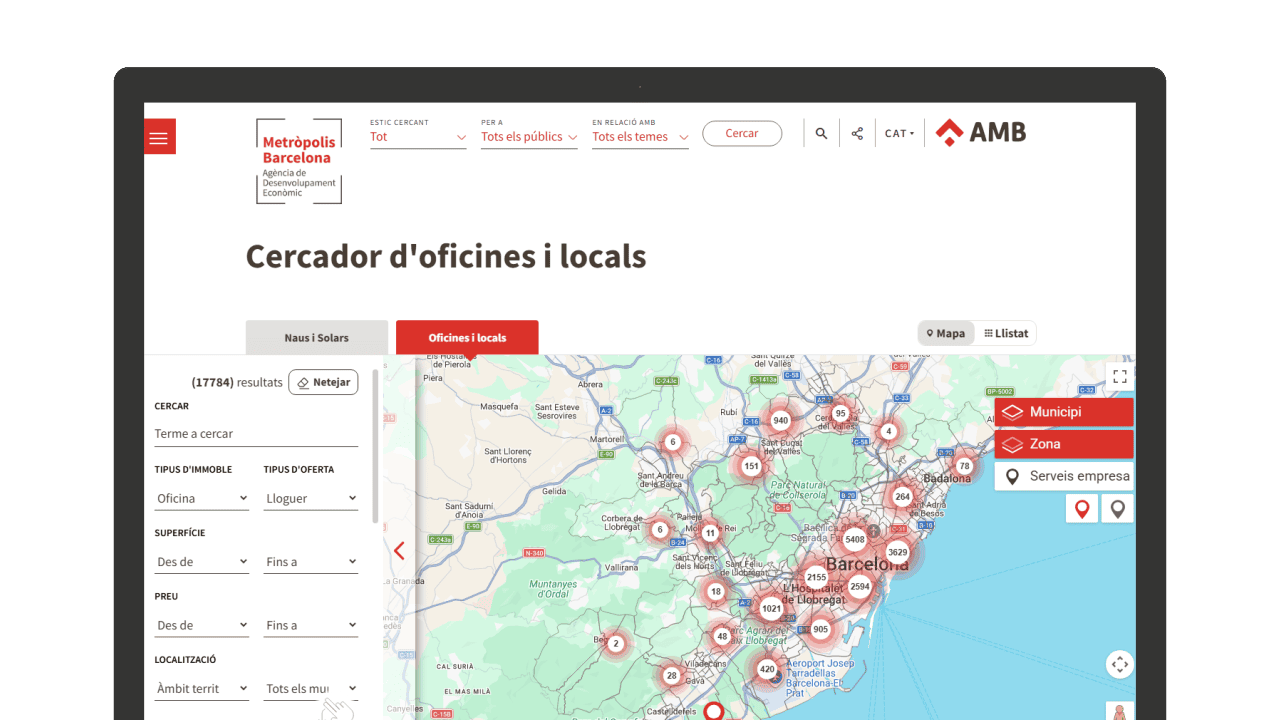
Task: Toggle the Zona map layer
Action: (x=1064, y=444)
